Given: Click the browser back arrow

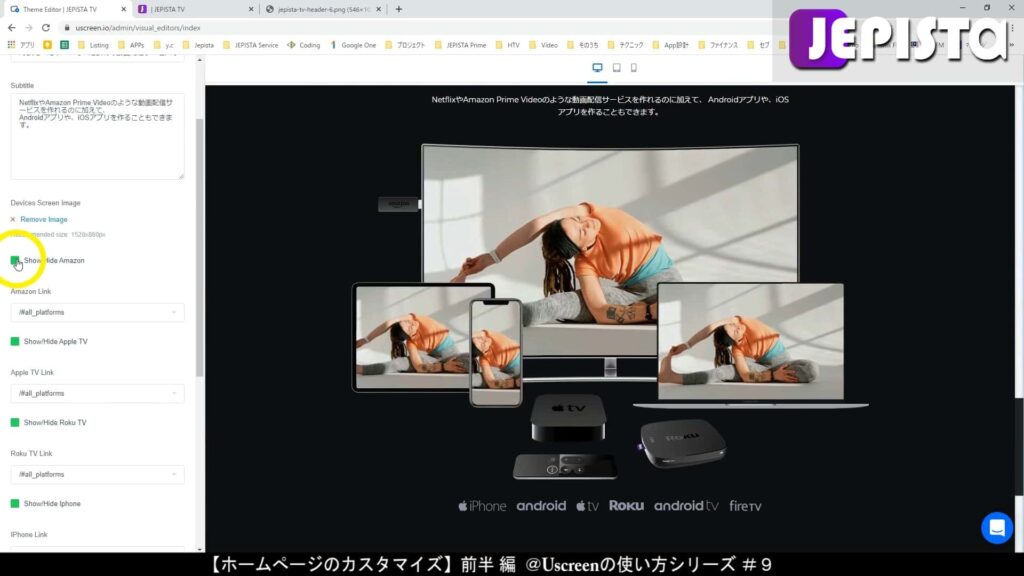Looking at the screenshot, I should (x=12, y=27).
